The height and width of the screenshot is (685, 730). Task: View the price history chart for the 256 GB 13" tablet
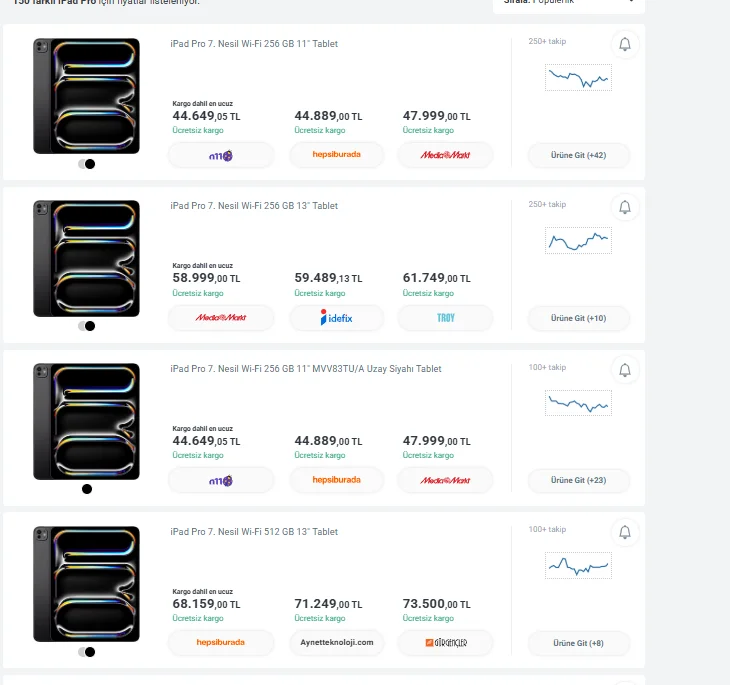(x=578, y=240)
